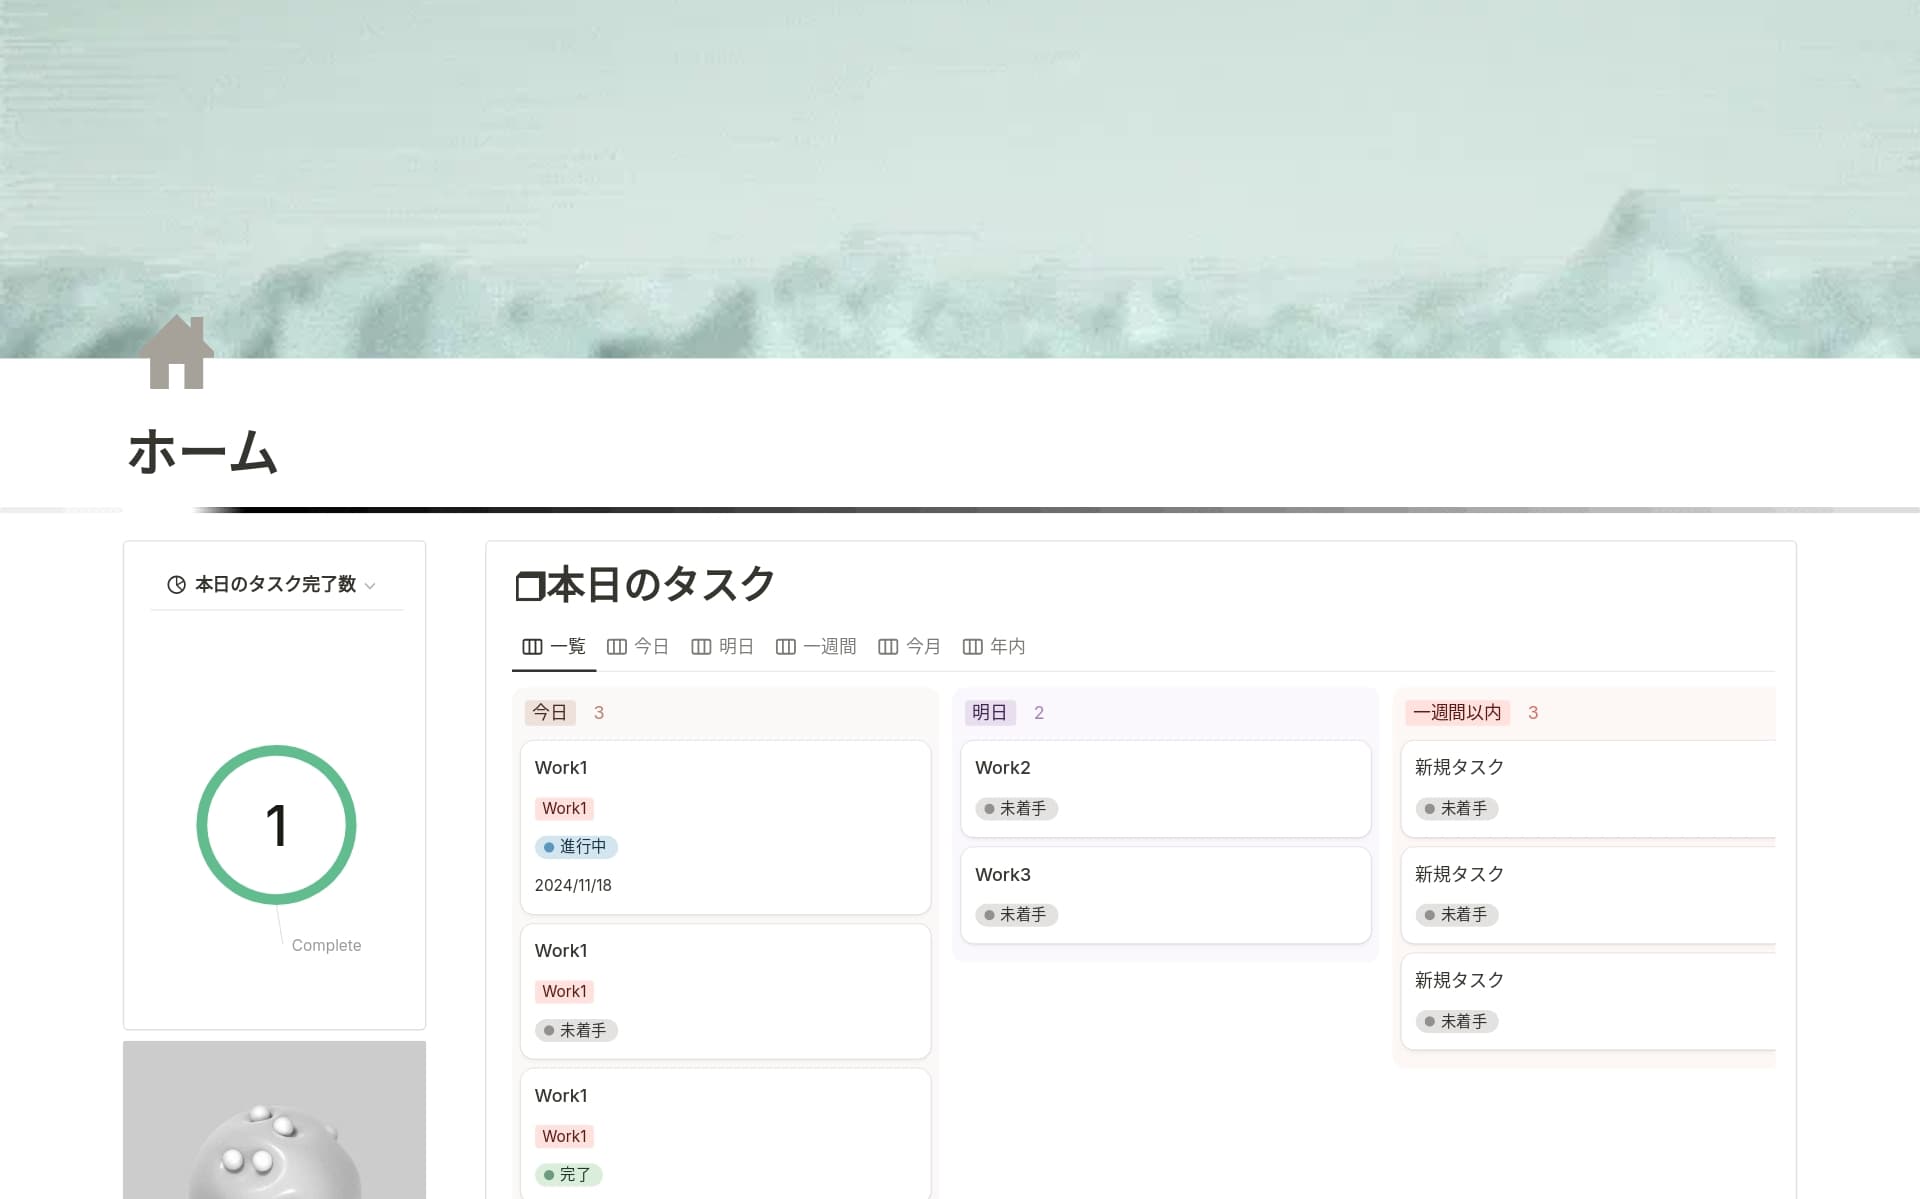Click the 進行中 status tag on Work1

click(x=576, y=847)
